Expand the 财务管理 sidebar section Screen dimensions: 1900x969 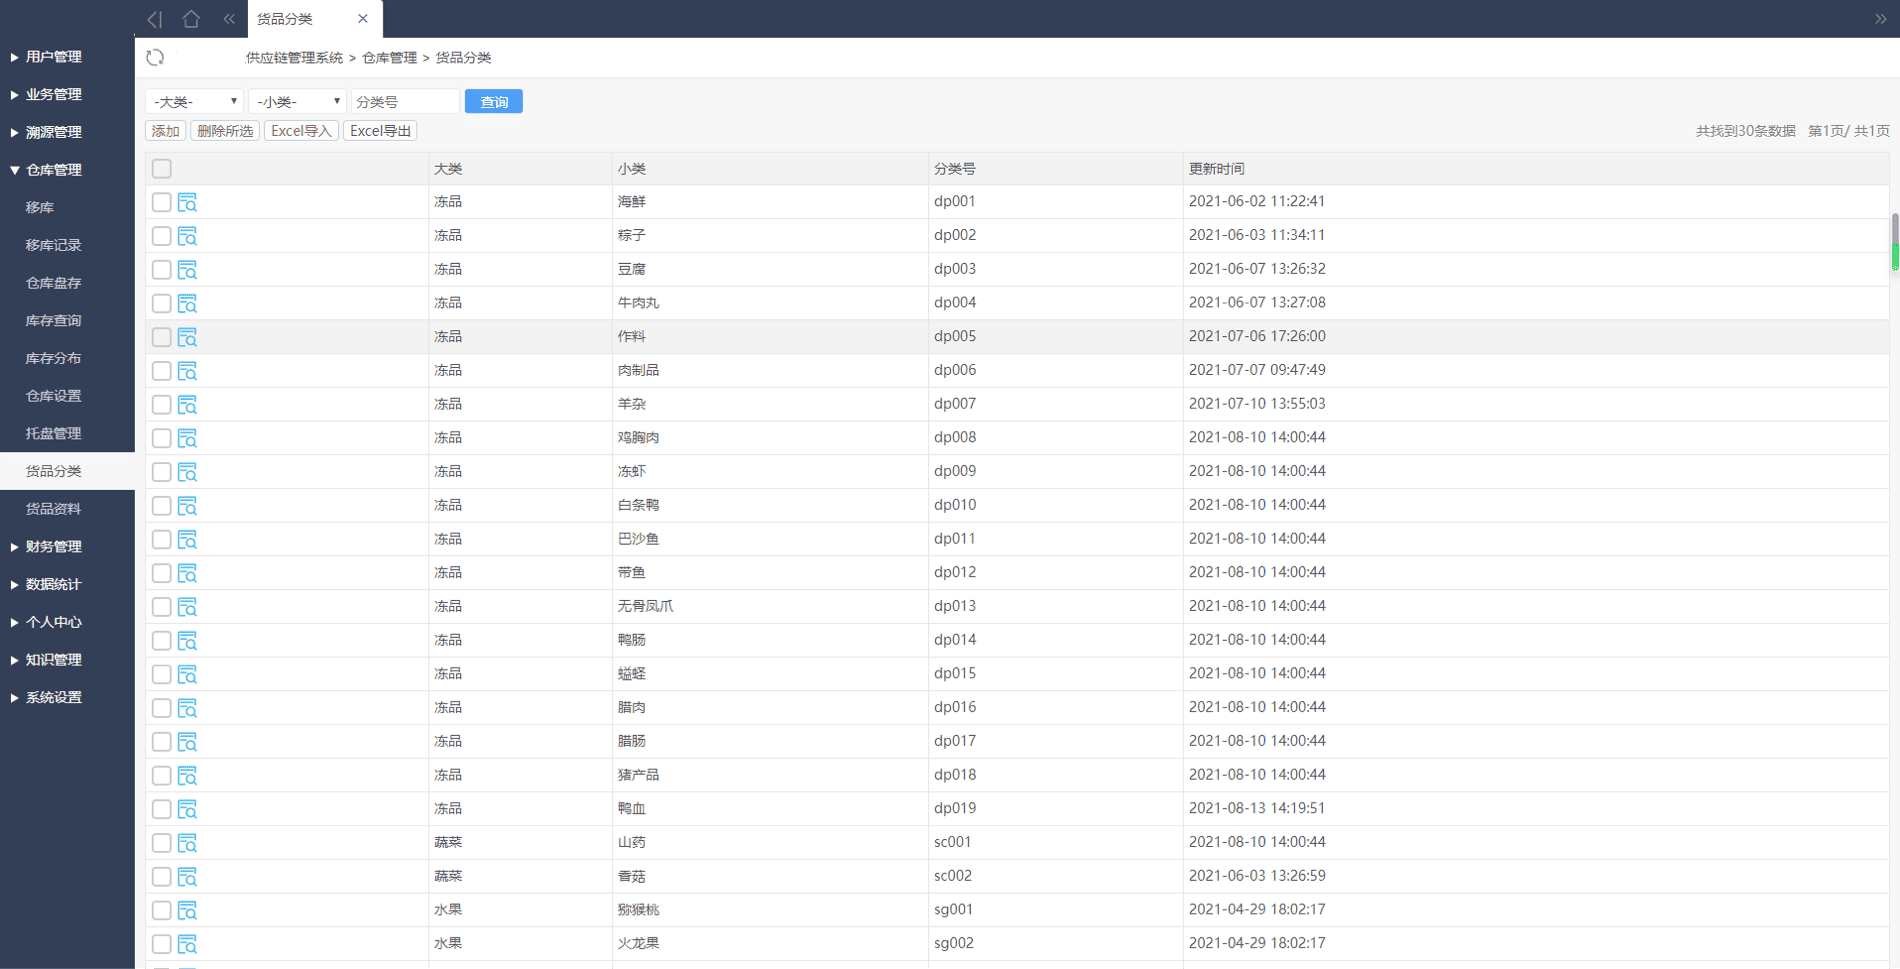click(x=54, y=547)
